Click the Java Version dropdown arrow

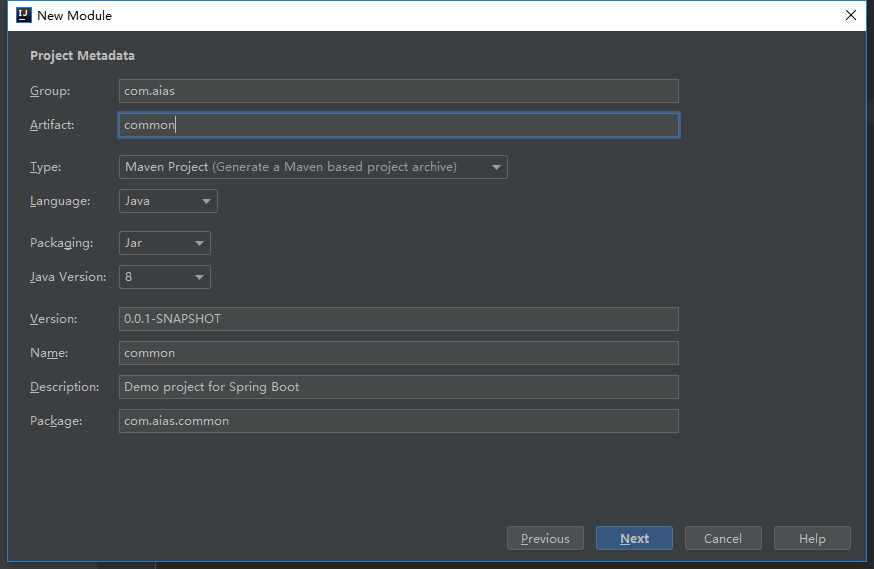pos(199,278)
